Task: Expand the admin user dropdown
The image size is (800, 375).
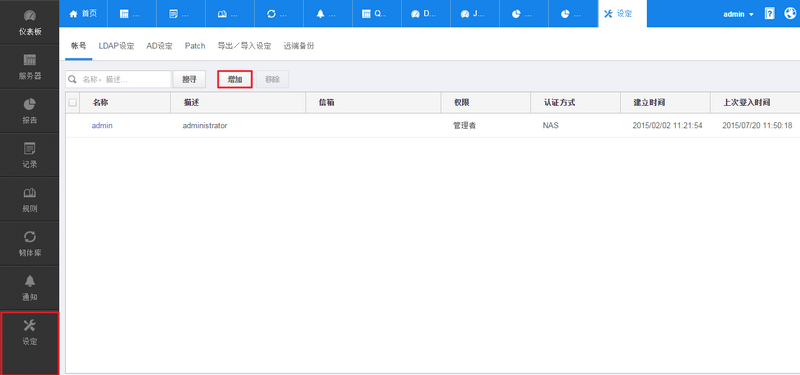Action: [x=738, y=14]
